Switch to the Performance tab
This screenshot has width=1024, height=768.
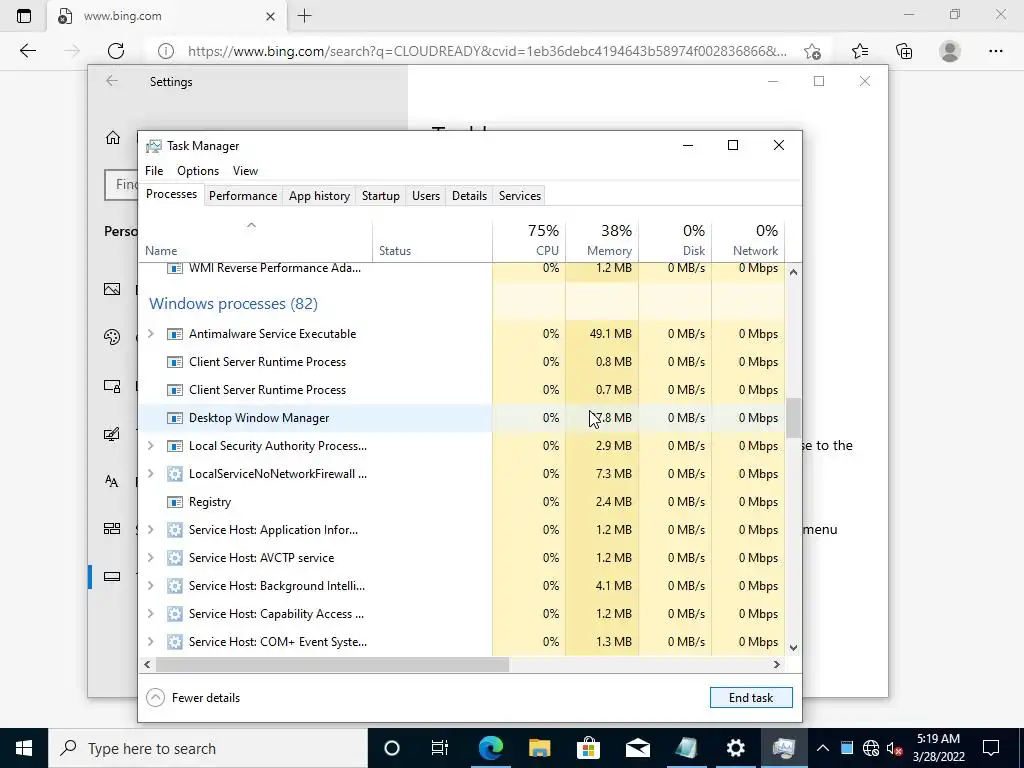click(x=243, y=196)
